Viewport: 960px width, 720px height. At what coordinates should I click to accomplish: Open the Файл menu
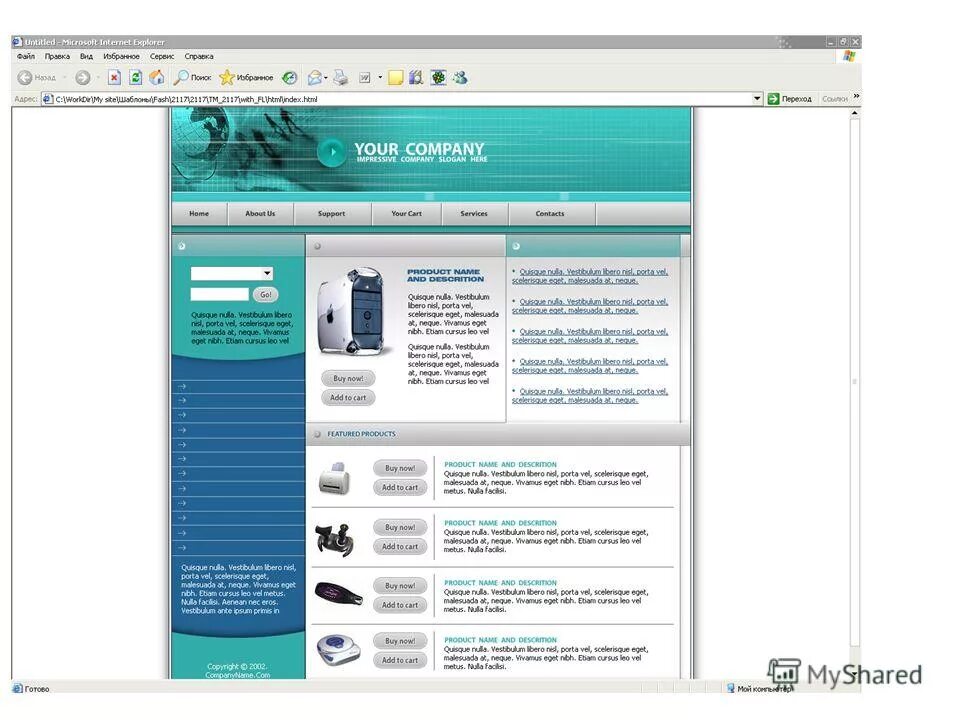click(x=26, y=56)
